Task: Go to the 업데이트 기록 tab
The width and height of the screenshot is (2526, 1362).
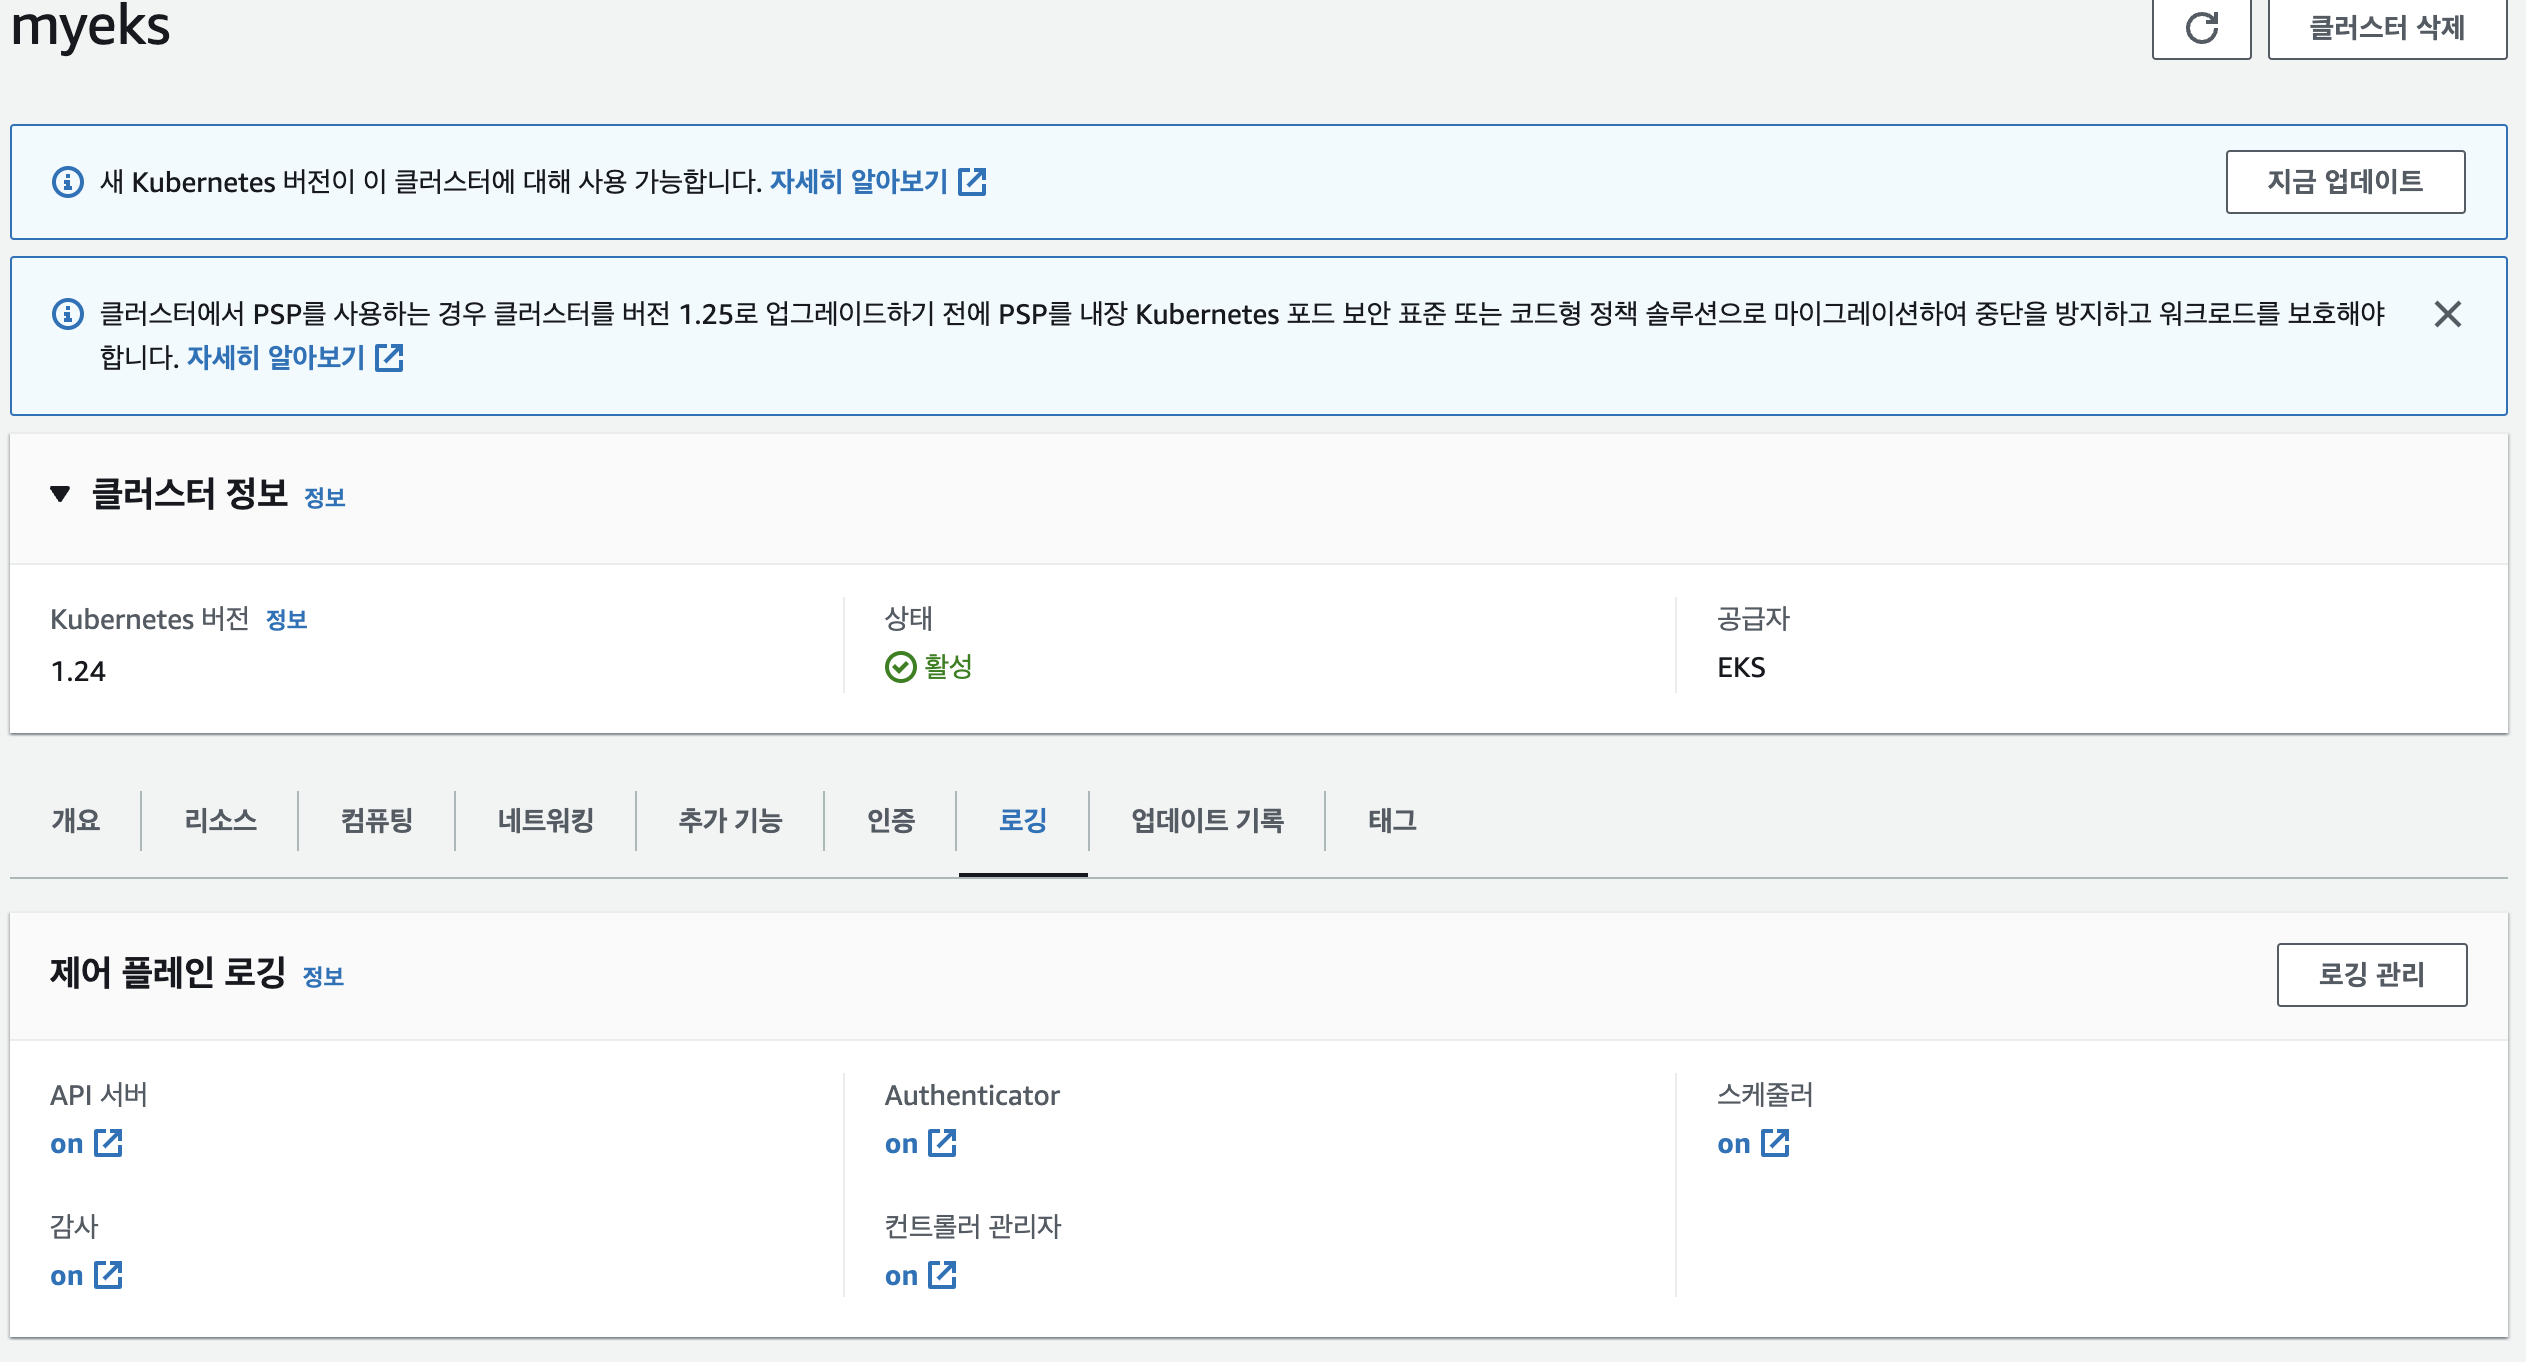Action: [1207, 821]
